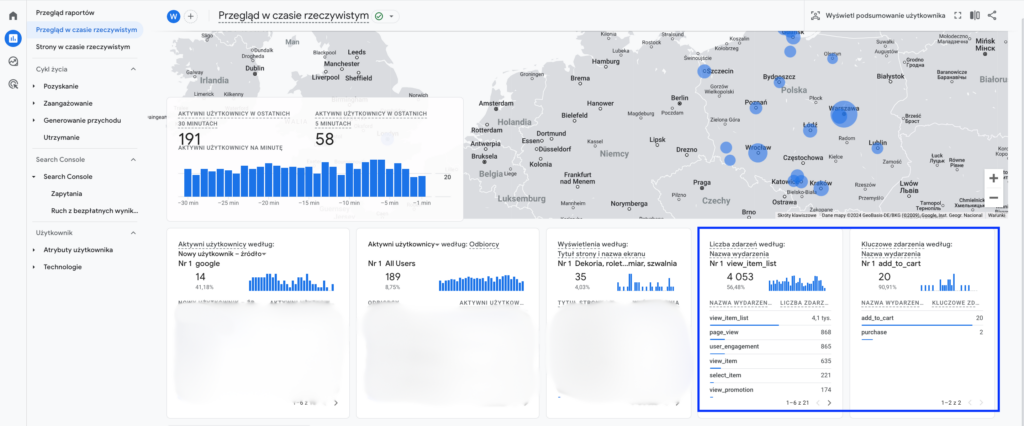Click Nazwa wydarzenia in key events card
This screenshot has height=426, width=1024.
pos(891,254)
